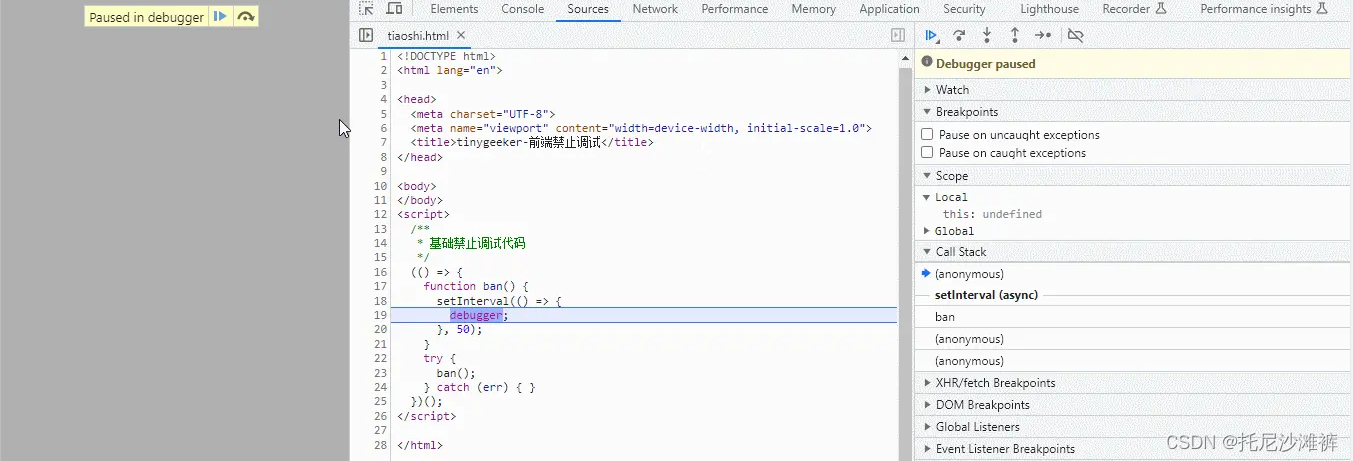Step out of current function
1353x461 pixels.
click(x=1015, y=36)
